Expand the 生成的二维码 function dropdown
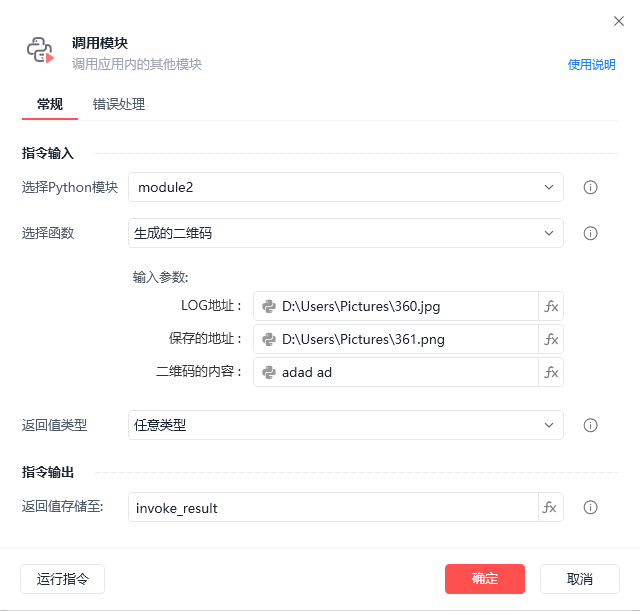Image resolution: width=640 pixels, height=611 pixels. (x=346, y=233)
